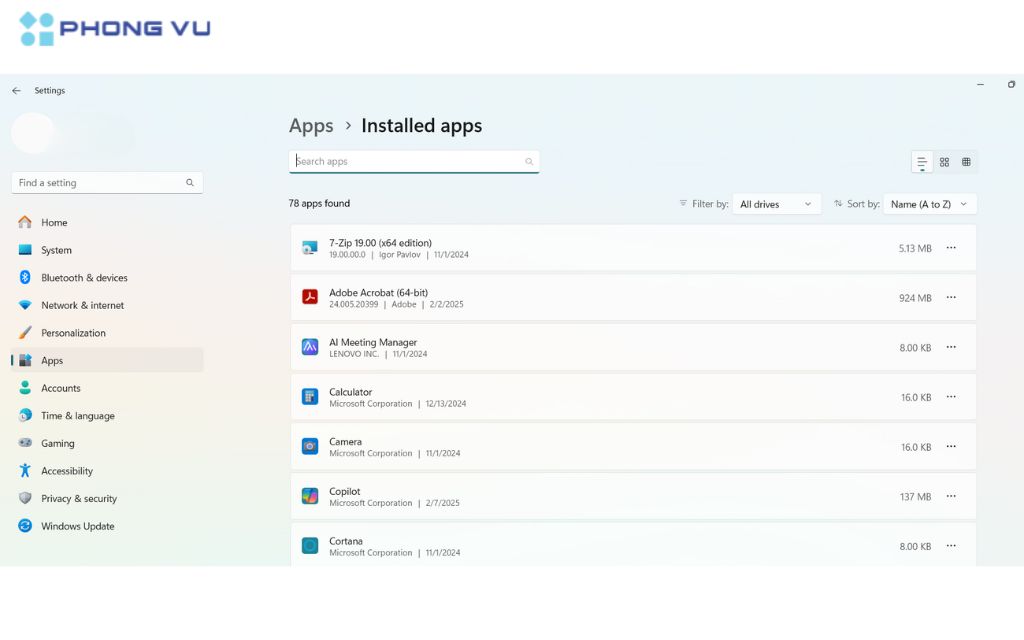Image resolution: width=1024 pixels, height=640 pixels.
Task: Click the '137 MB' size value
Action: tap(916, 497)
